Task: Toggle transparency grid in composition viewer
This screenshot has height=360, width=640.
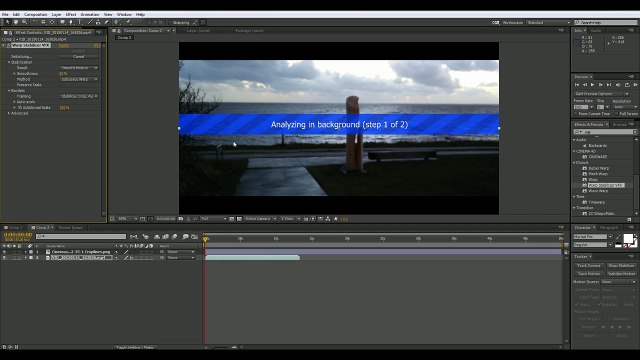Action: 239,219
